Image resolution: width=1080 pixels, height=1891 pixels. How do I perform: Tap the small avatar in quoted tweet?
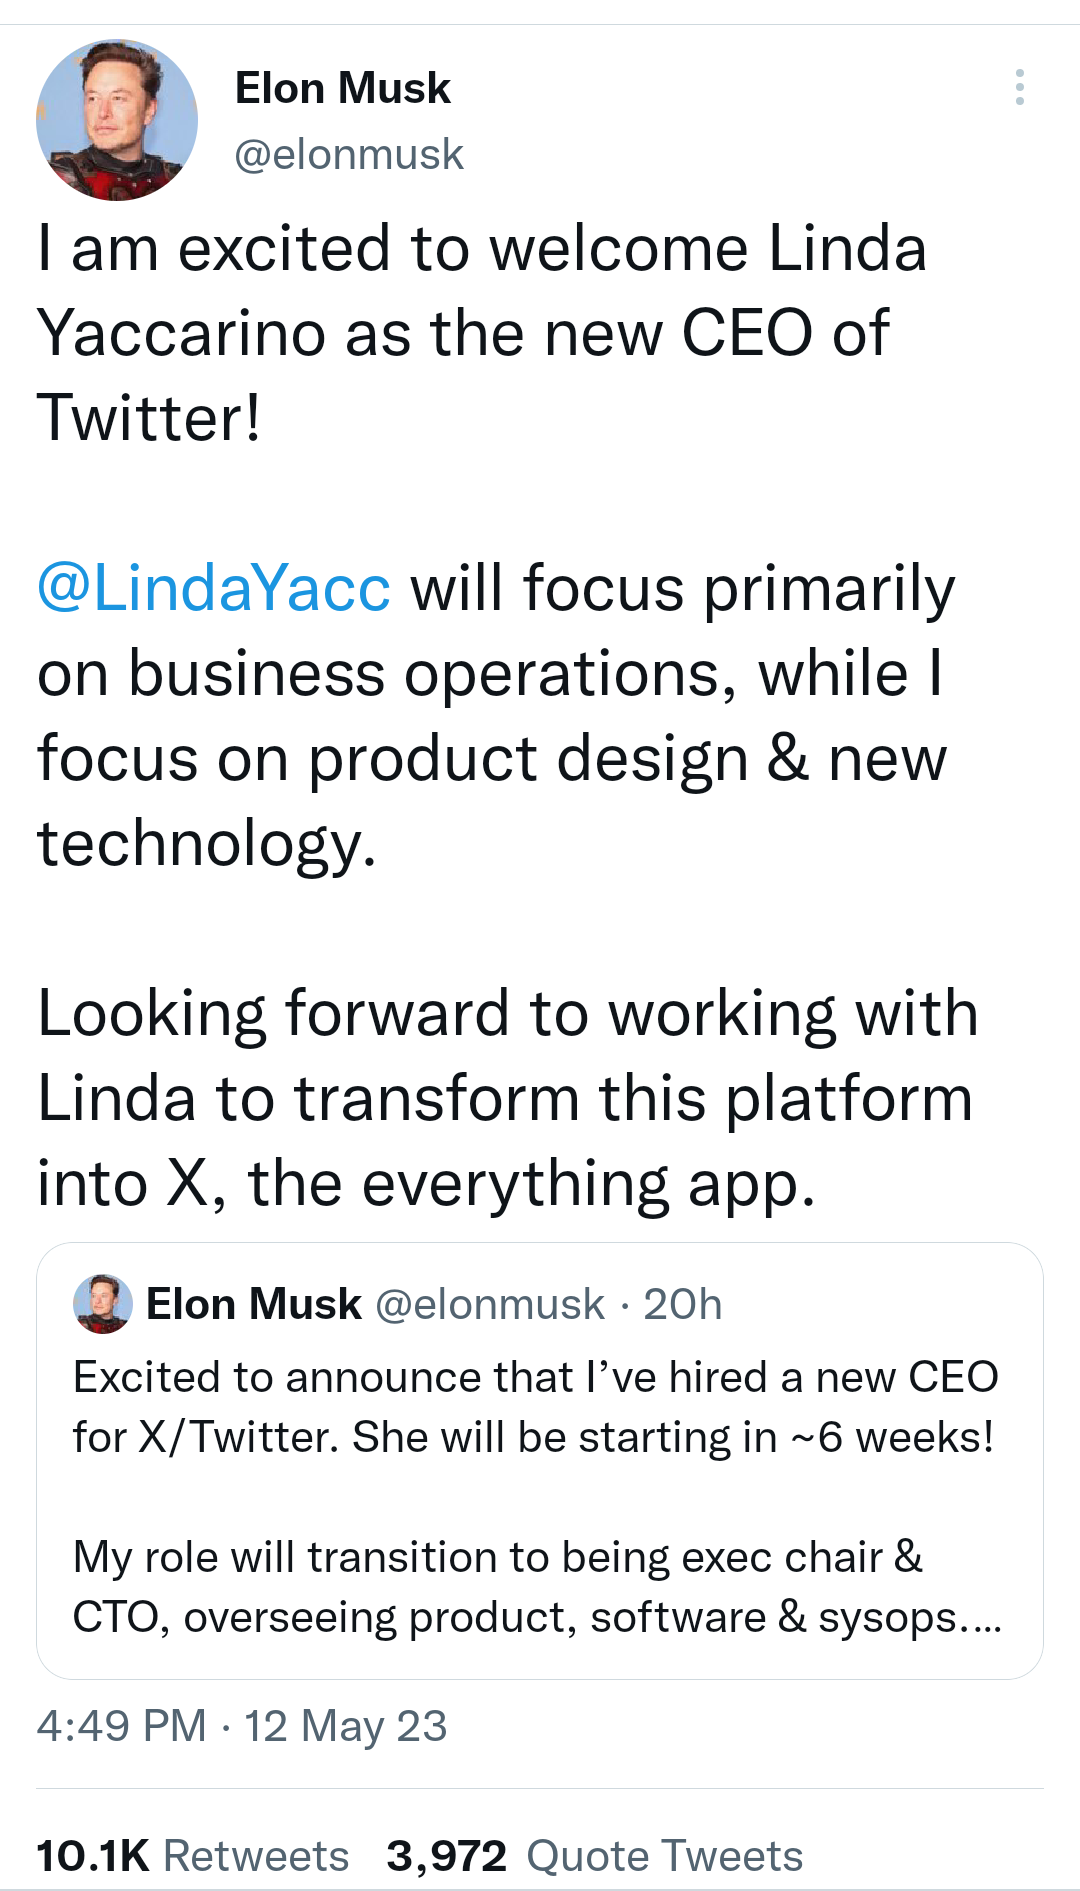[102, 1304]
